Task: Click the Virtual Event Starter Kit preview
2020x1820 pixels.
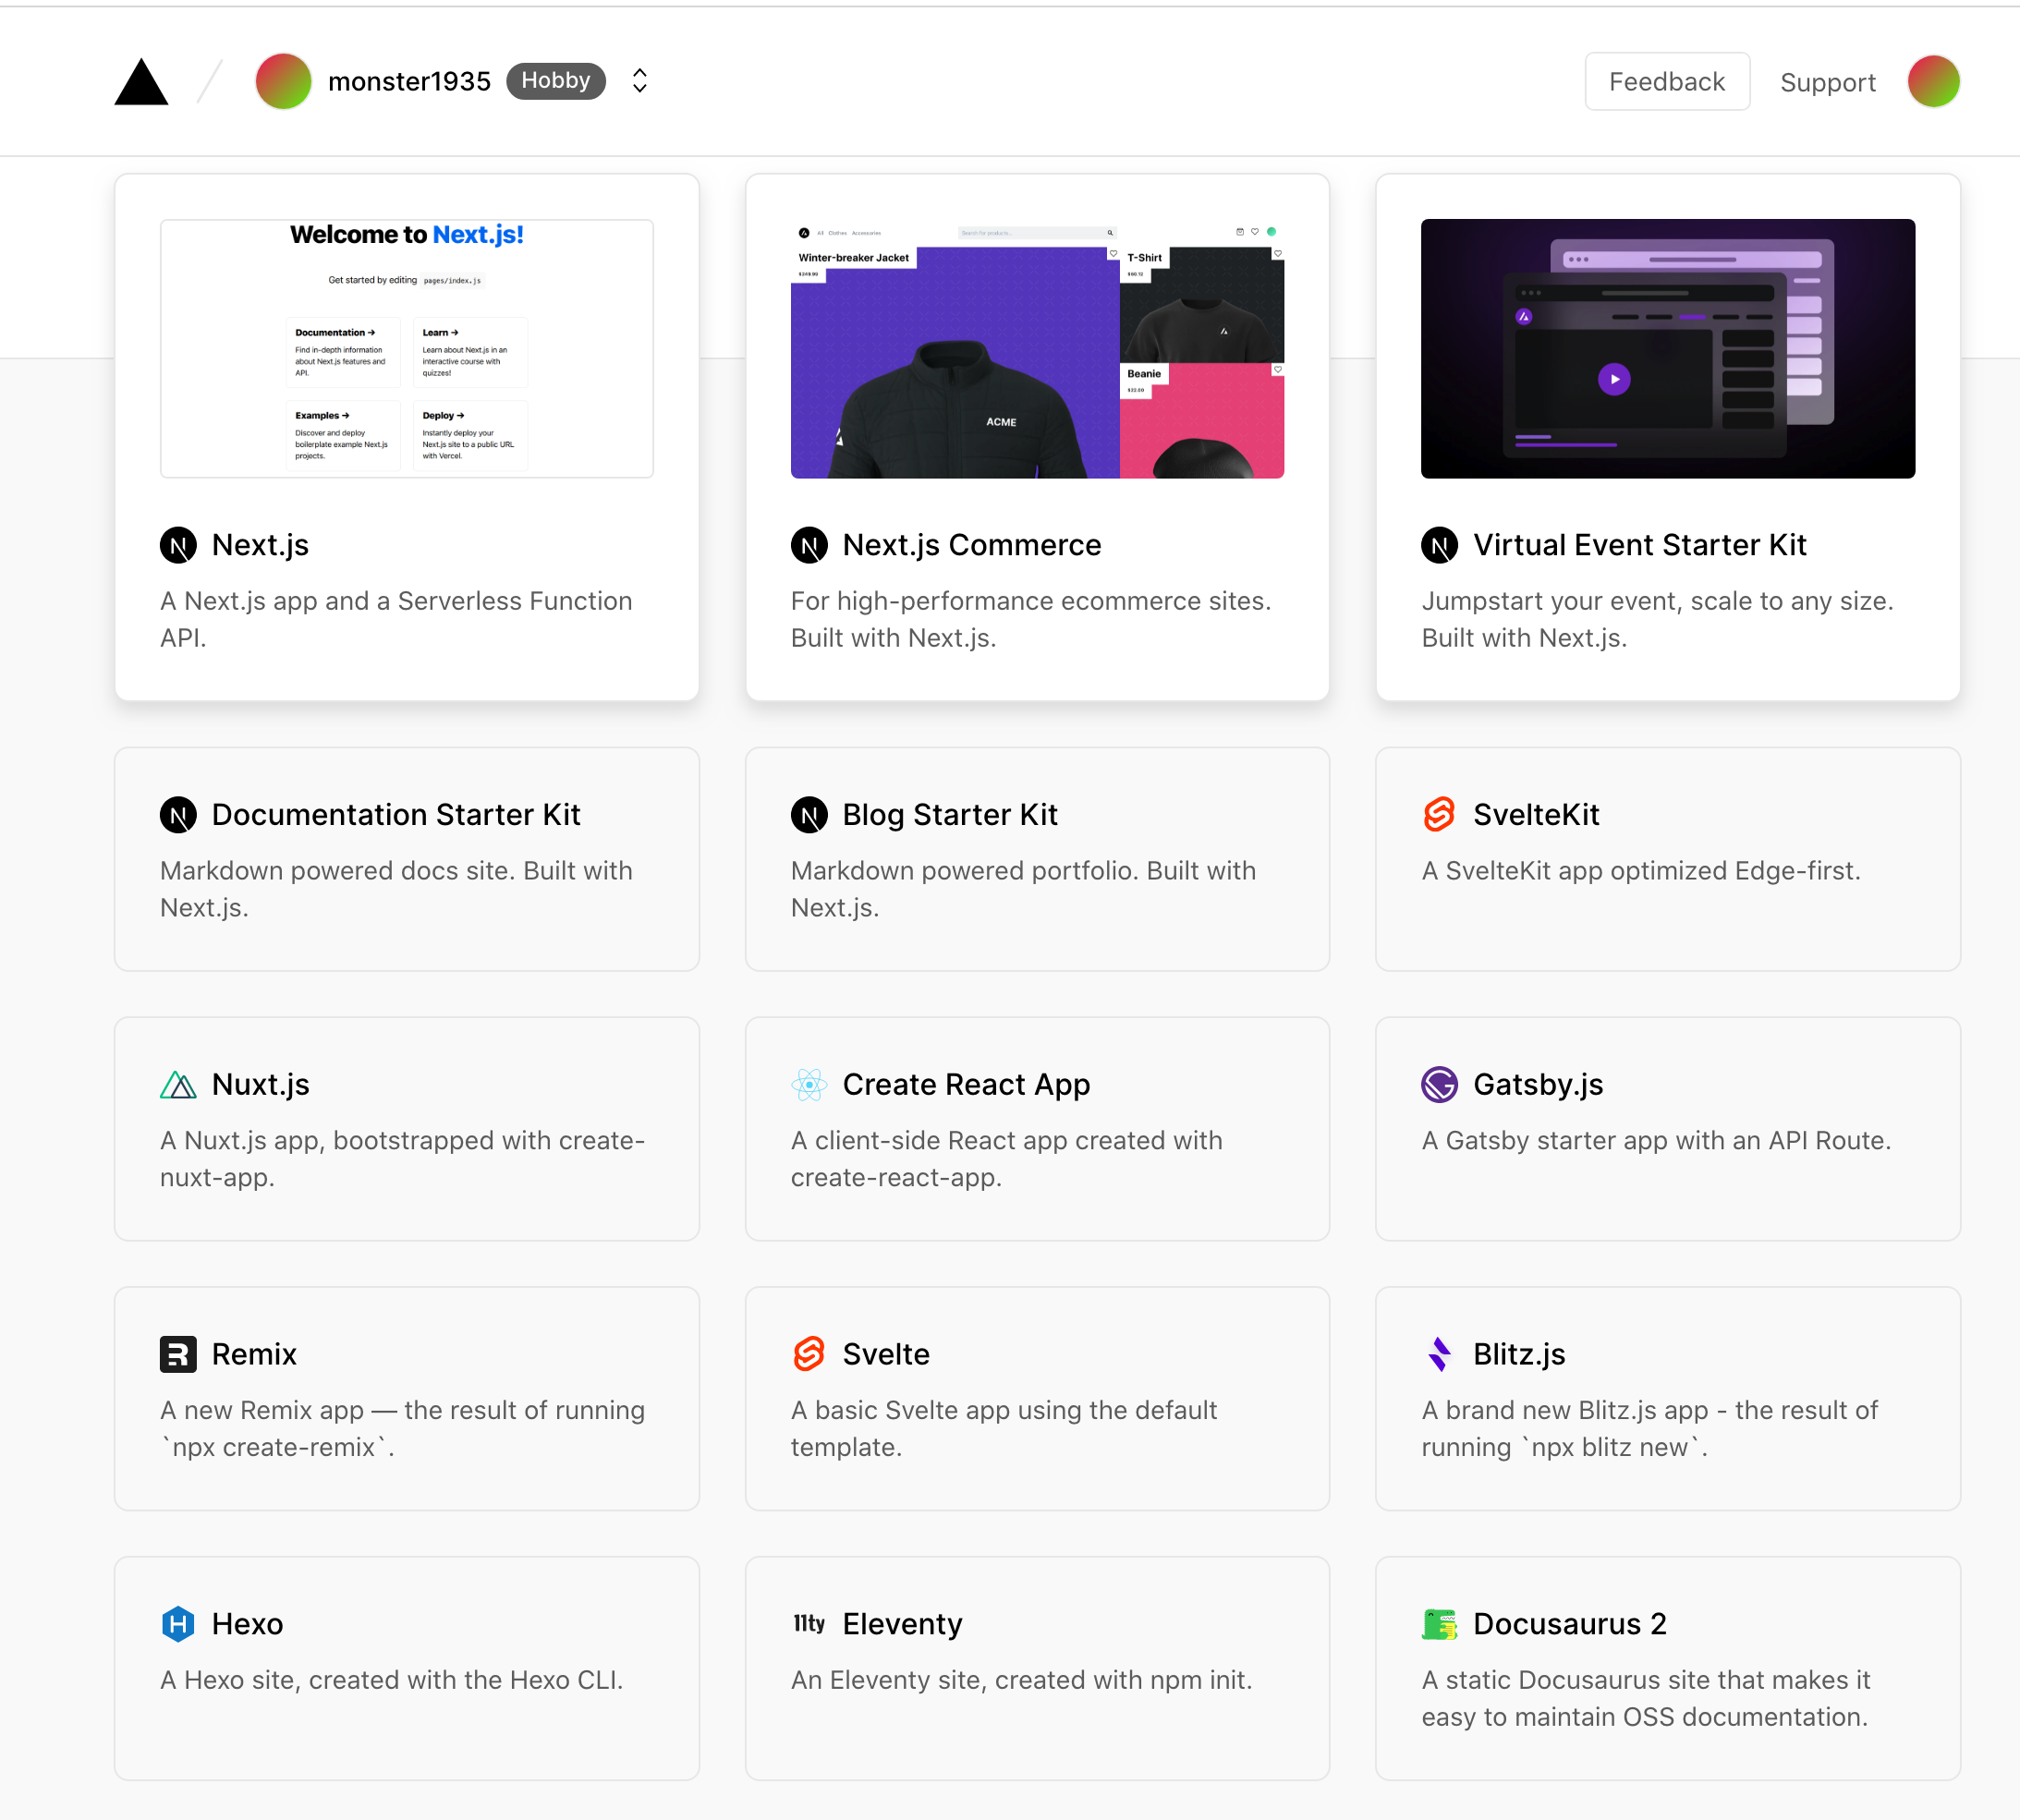Action: click(1668, 348)
